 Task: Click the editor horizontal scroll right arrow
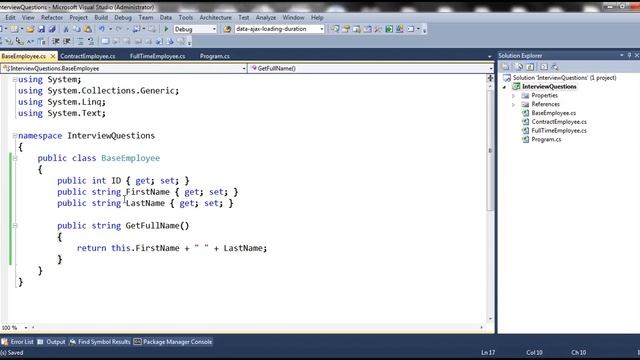(x=482, y=328)
